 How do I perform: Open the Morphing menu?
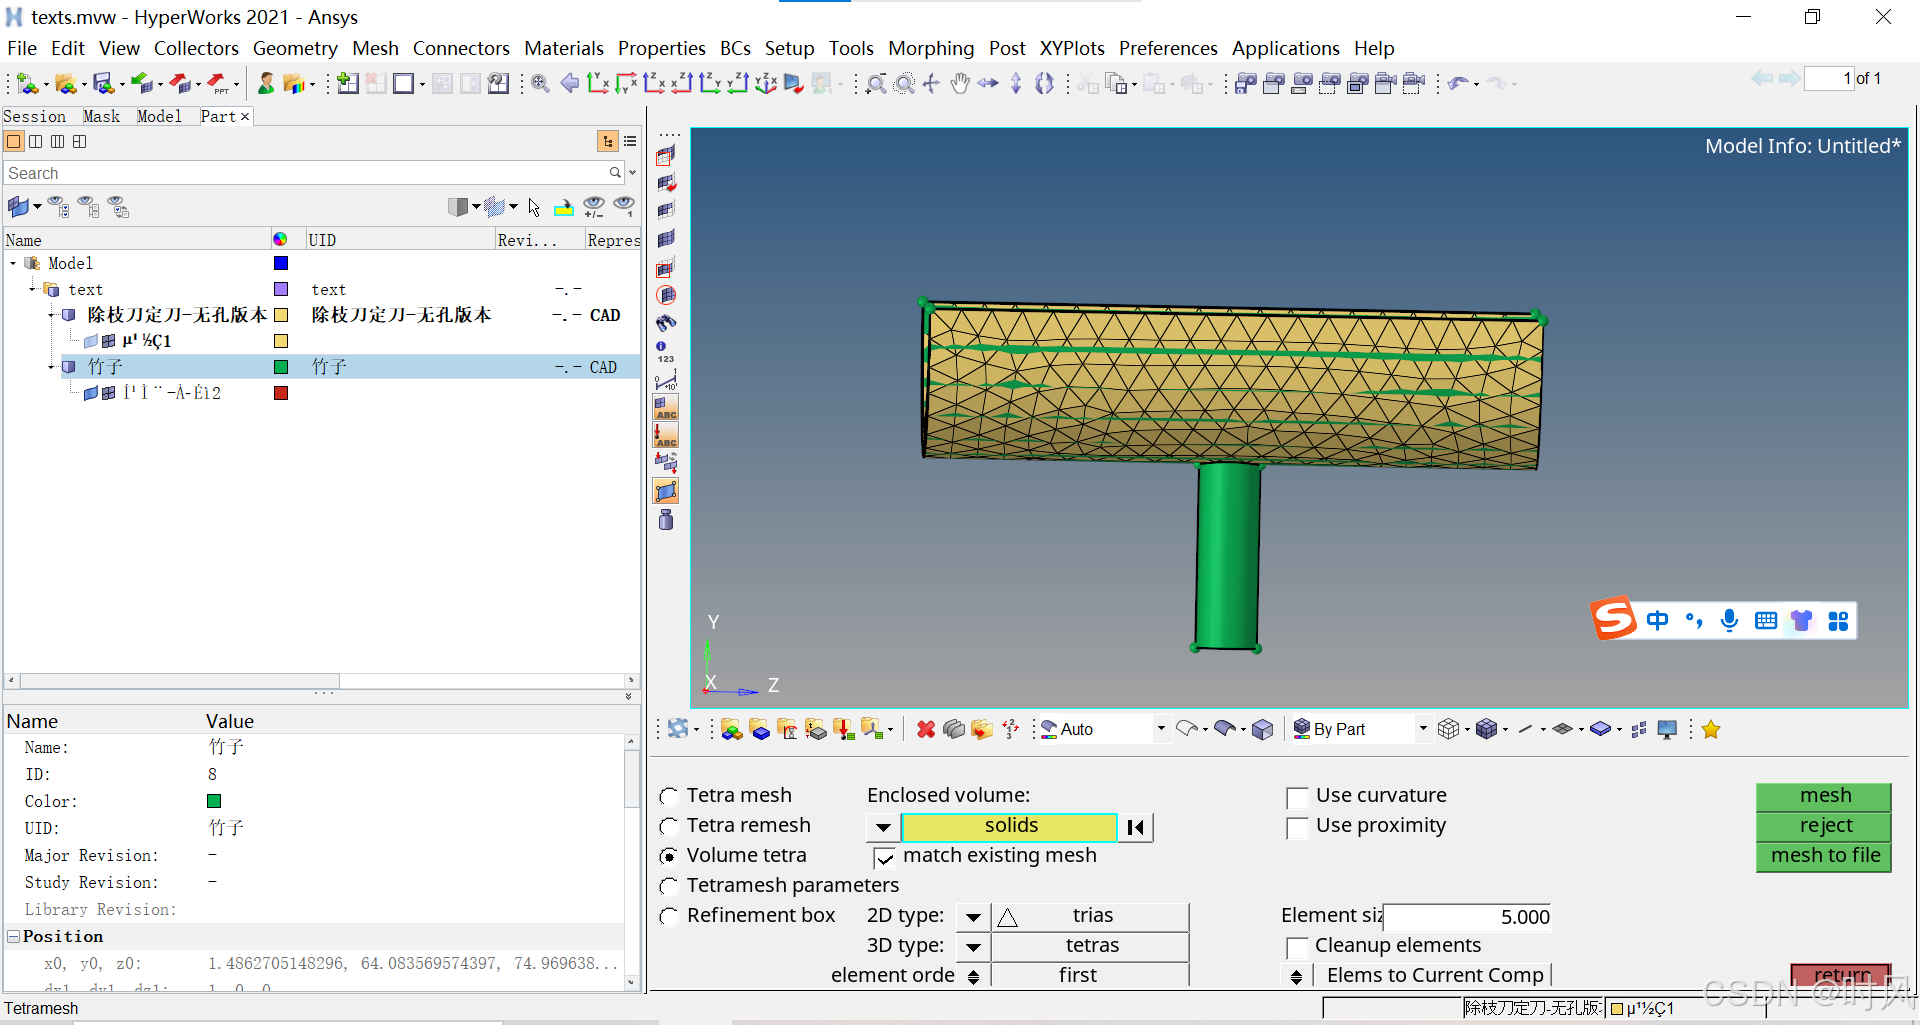click(x=931, y=48)
